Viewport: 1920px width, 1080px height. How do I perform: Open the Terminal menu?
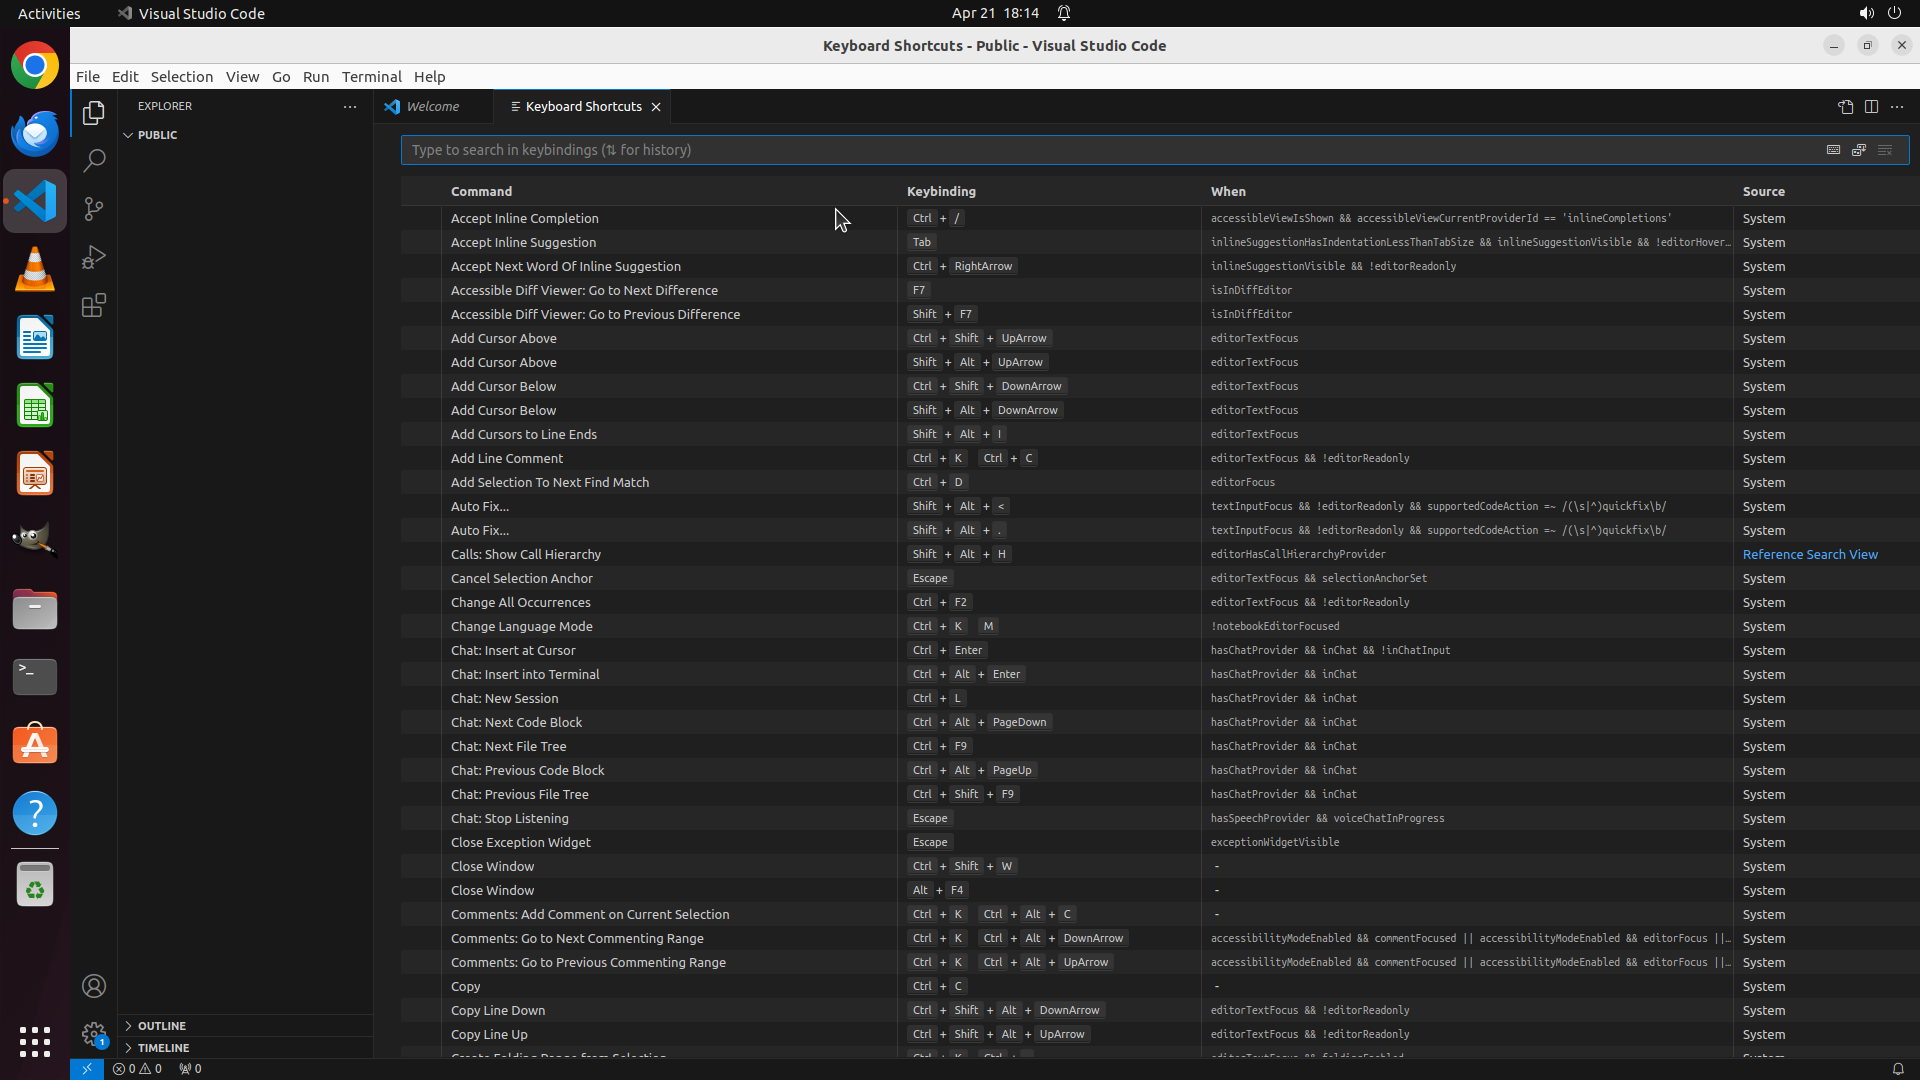pos(371,77)
